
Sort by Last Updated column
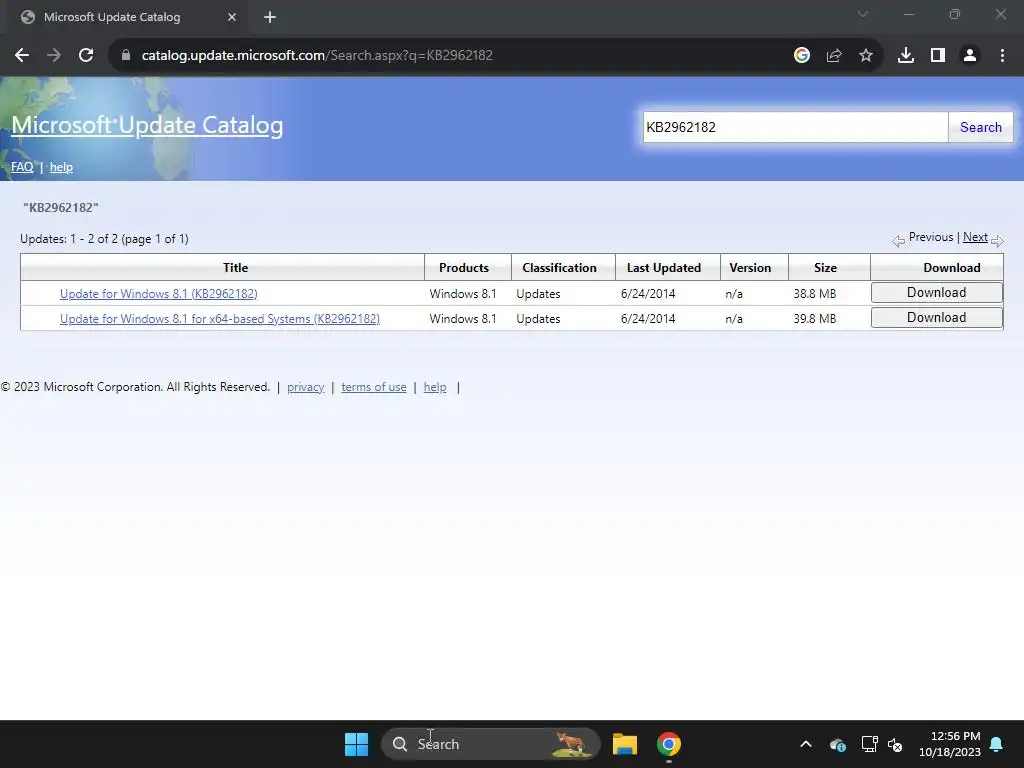[664, 268]
